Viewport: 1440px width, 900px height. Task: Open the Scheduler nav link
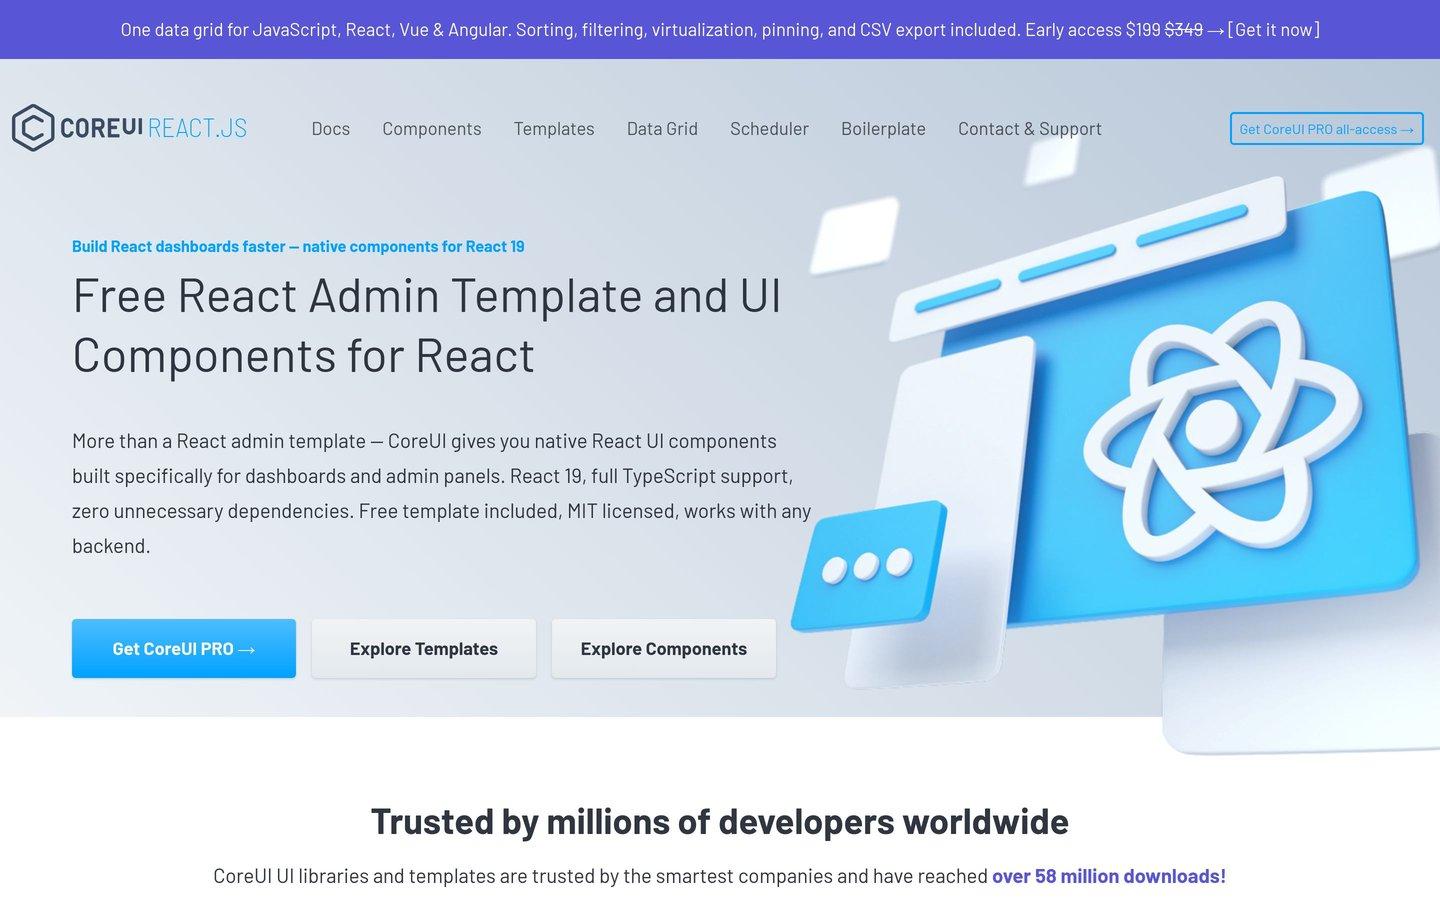click(769, 129)
